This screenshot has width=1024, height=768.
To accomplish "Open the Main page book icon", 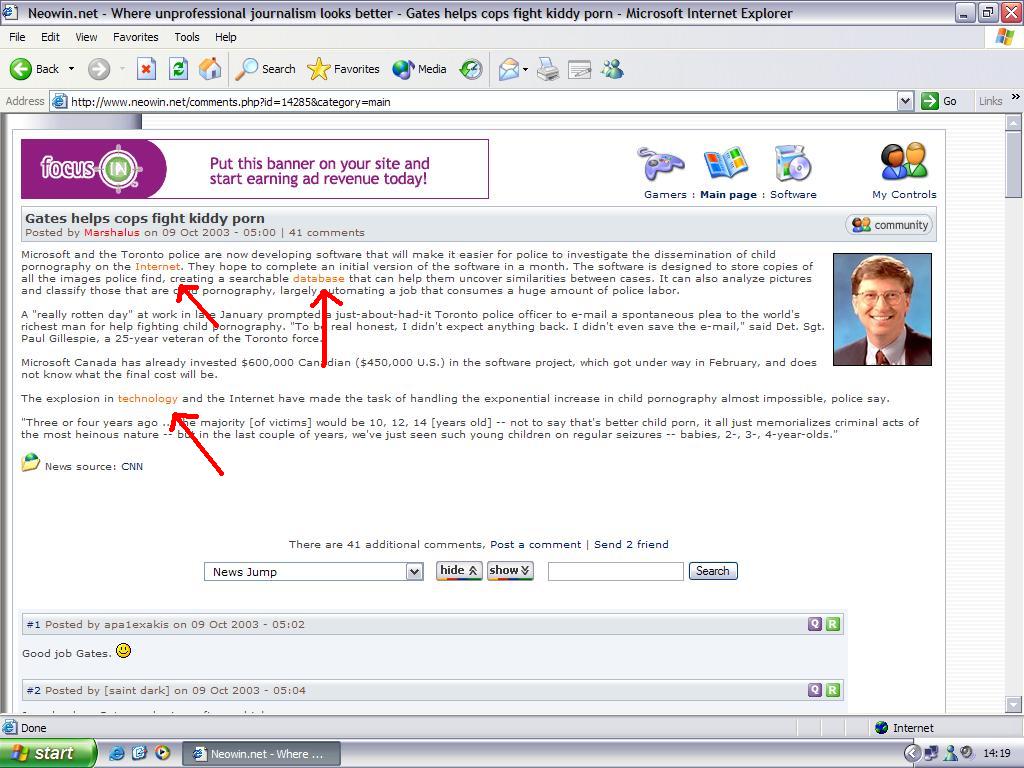I will [726, 163].
